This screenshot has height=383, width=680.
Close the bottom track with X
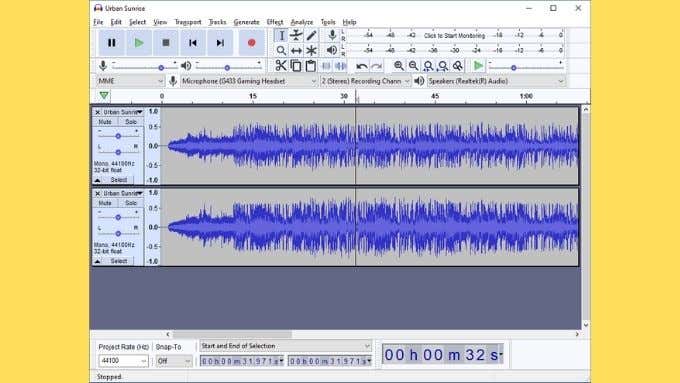point(98,193)
